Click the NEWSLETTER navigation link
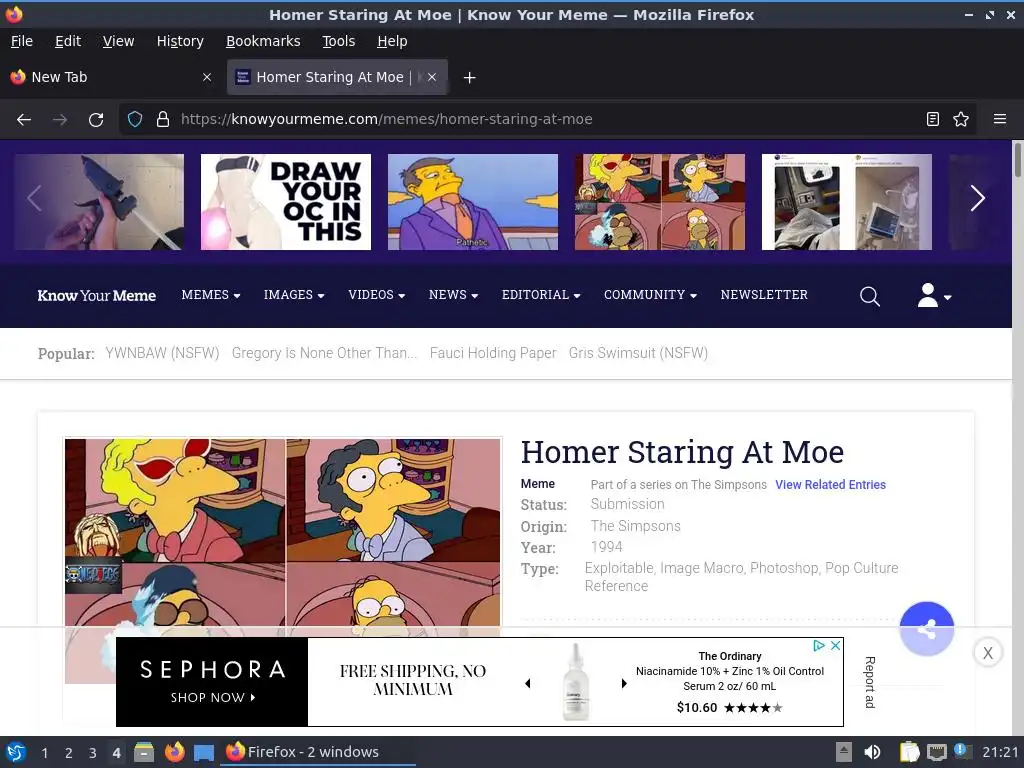 [763, 295]
